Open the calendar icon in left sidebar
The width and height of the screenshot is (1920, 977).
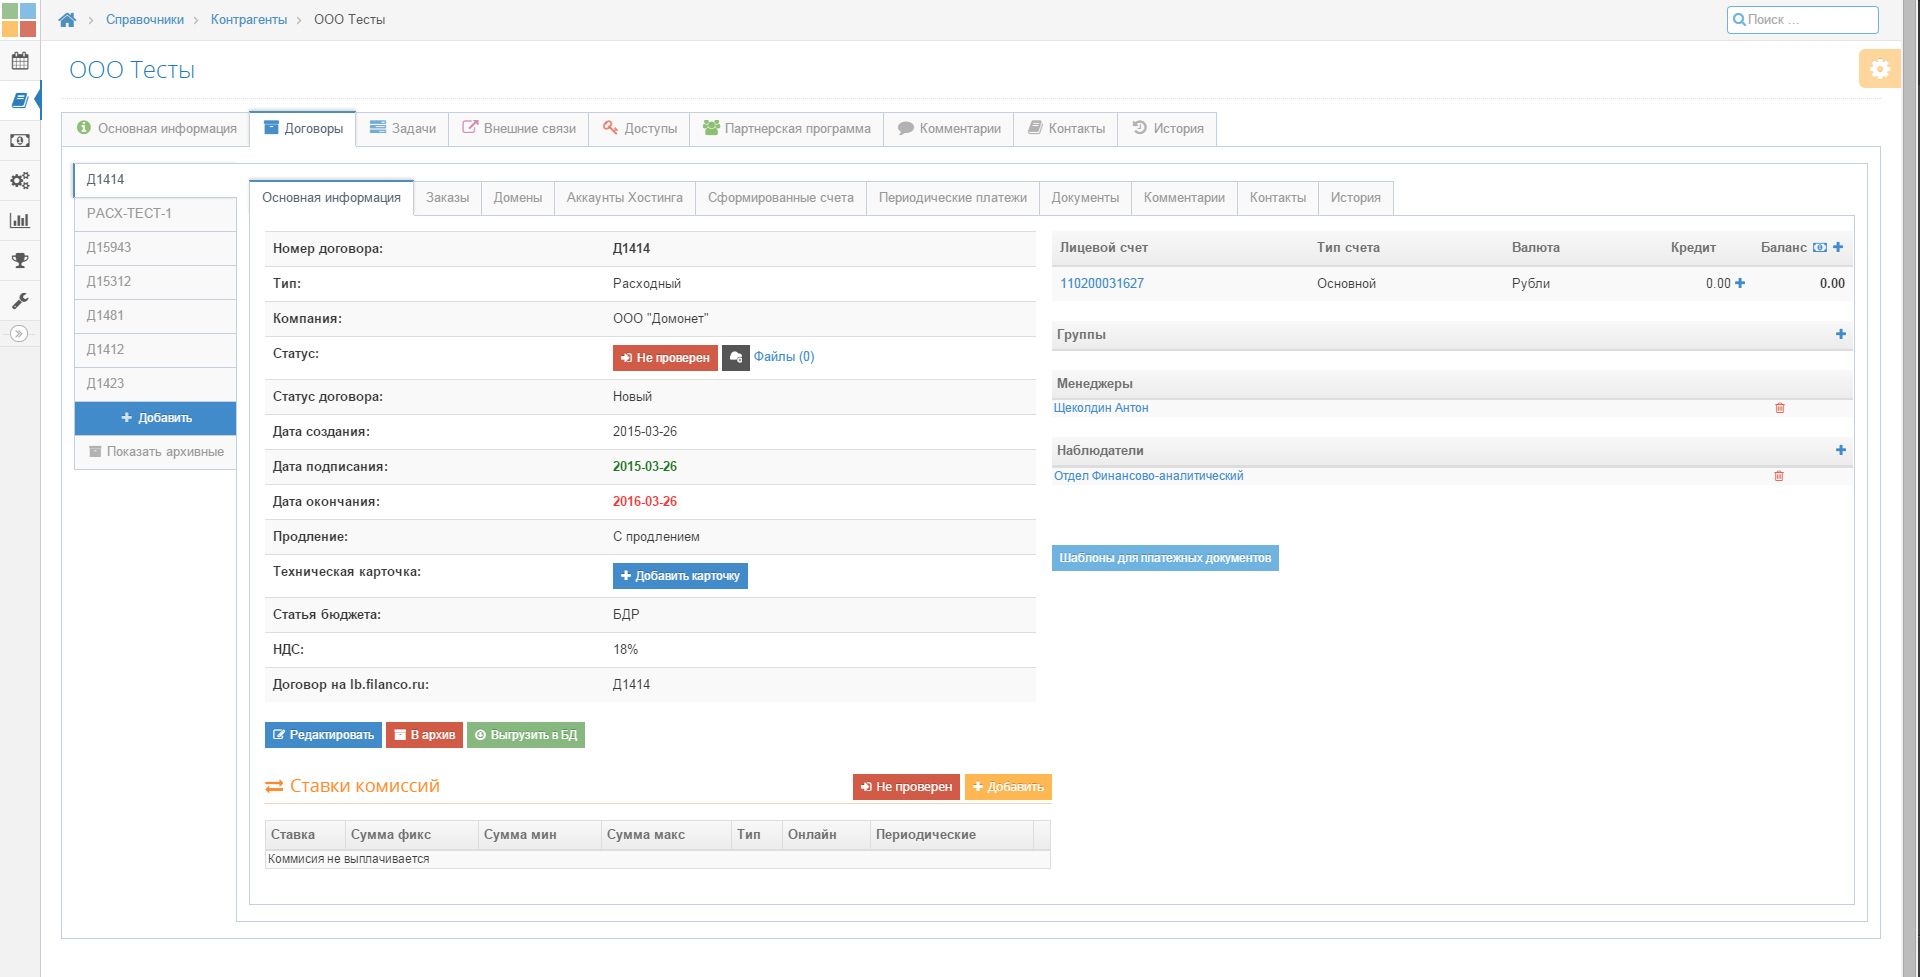20,61
